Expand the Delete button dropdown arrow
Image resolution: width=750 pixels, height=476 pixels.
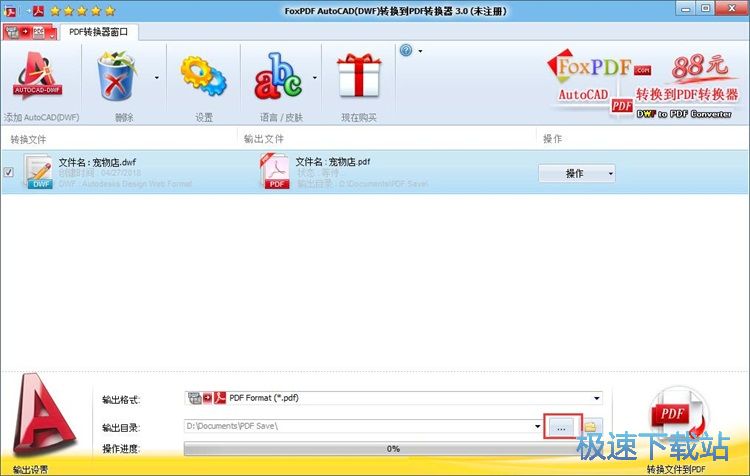coord(156,77)
